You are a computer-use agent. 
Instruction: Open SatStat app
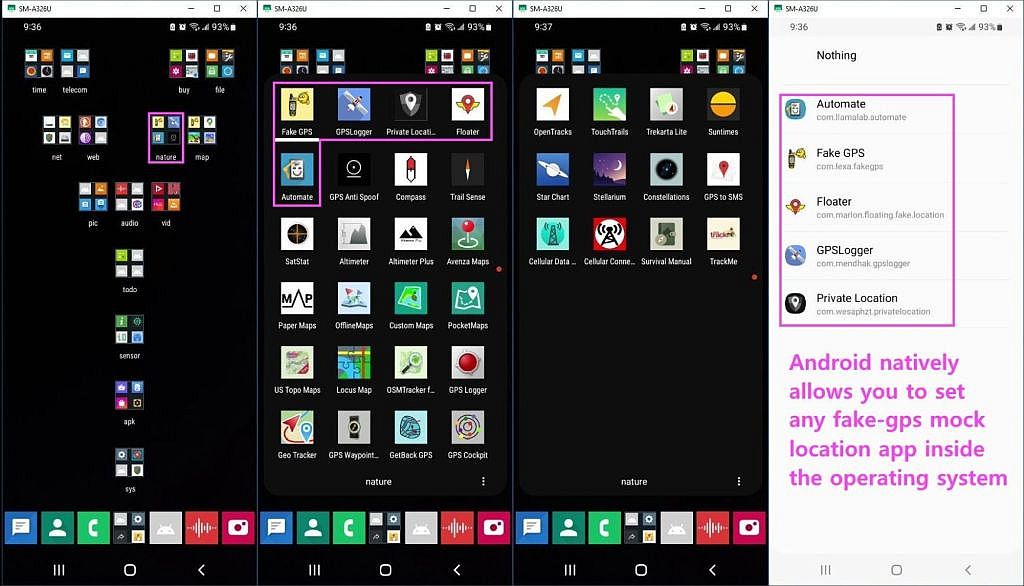[x=297, y=235]
